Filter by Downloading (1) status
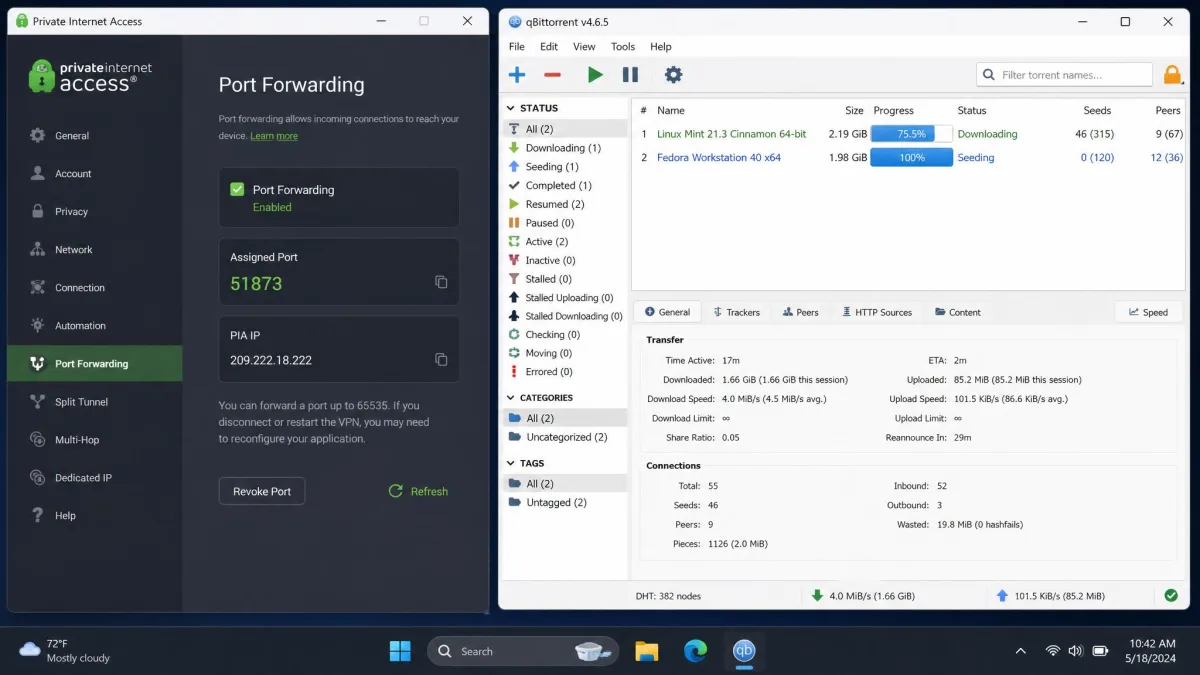This screenshot has width=1200, height=675. [x=565, y=148]
